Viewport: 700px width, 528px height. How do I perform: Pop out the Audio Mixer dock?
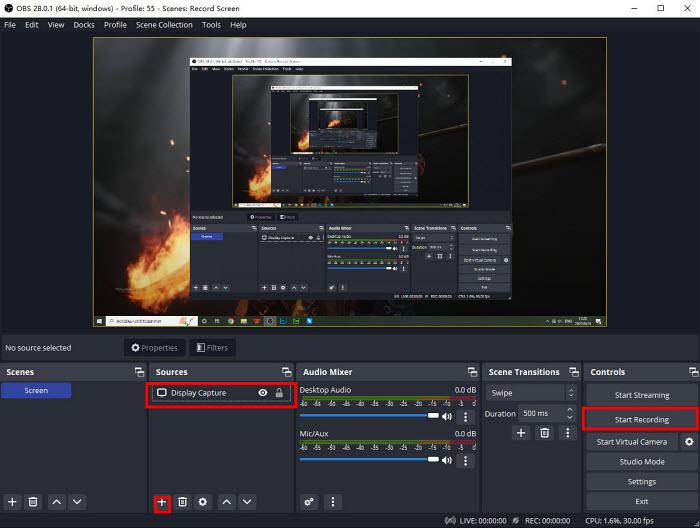(x=472, y=372)
